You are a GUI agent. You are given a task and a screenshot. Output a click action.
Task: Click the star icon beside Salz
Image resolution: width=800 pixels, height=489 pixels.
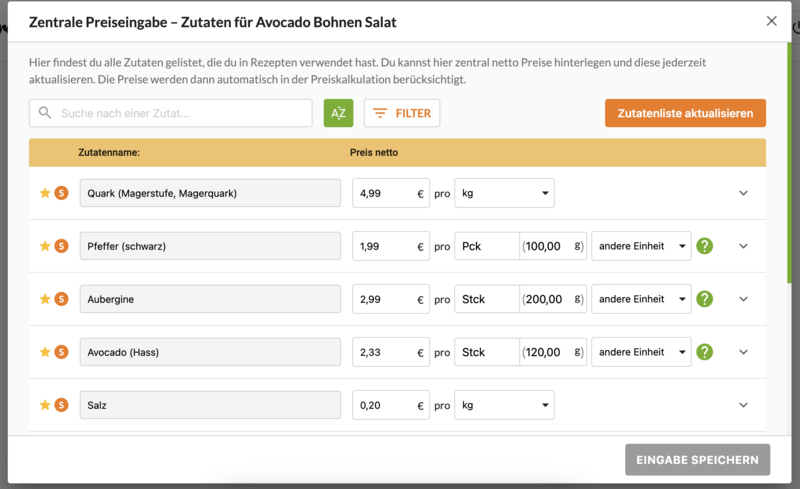point(44,405)
